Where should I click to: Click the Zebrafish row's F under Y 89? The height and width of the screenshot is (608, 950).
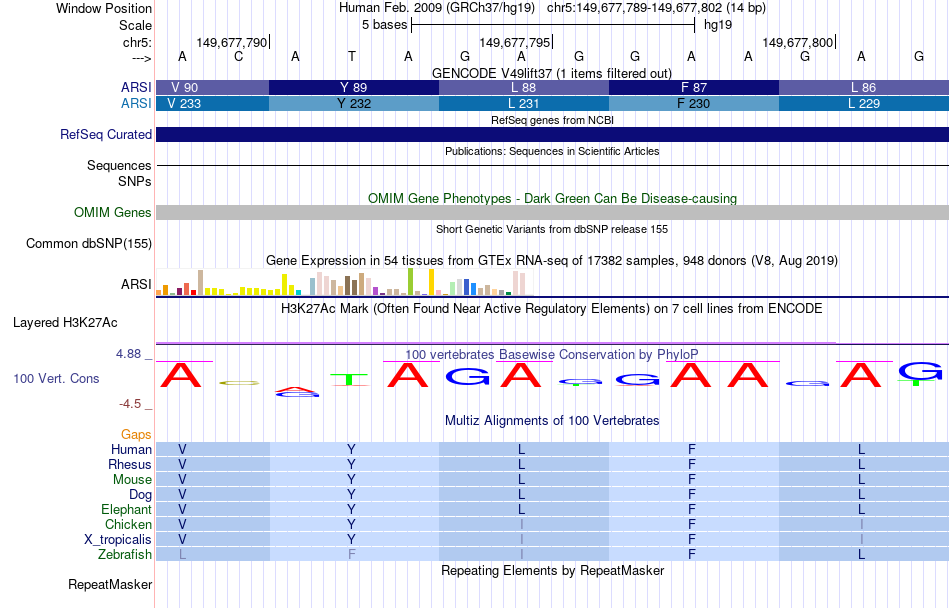pos(351,554)
